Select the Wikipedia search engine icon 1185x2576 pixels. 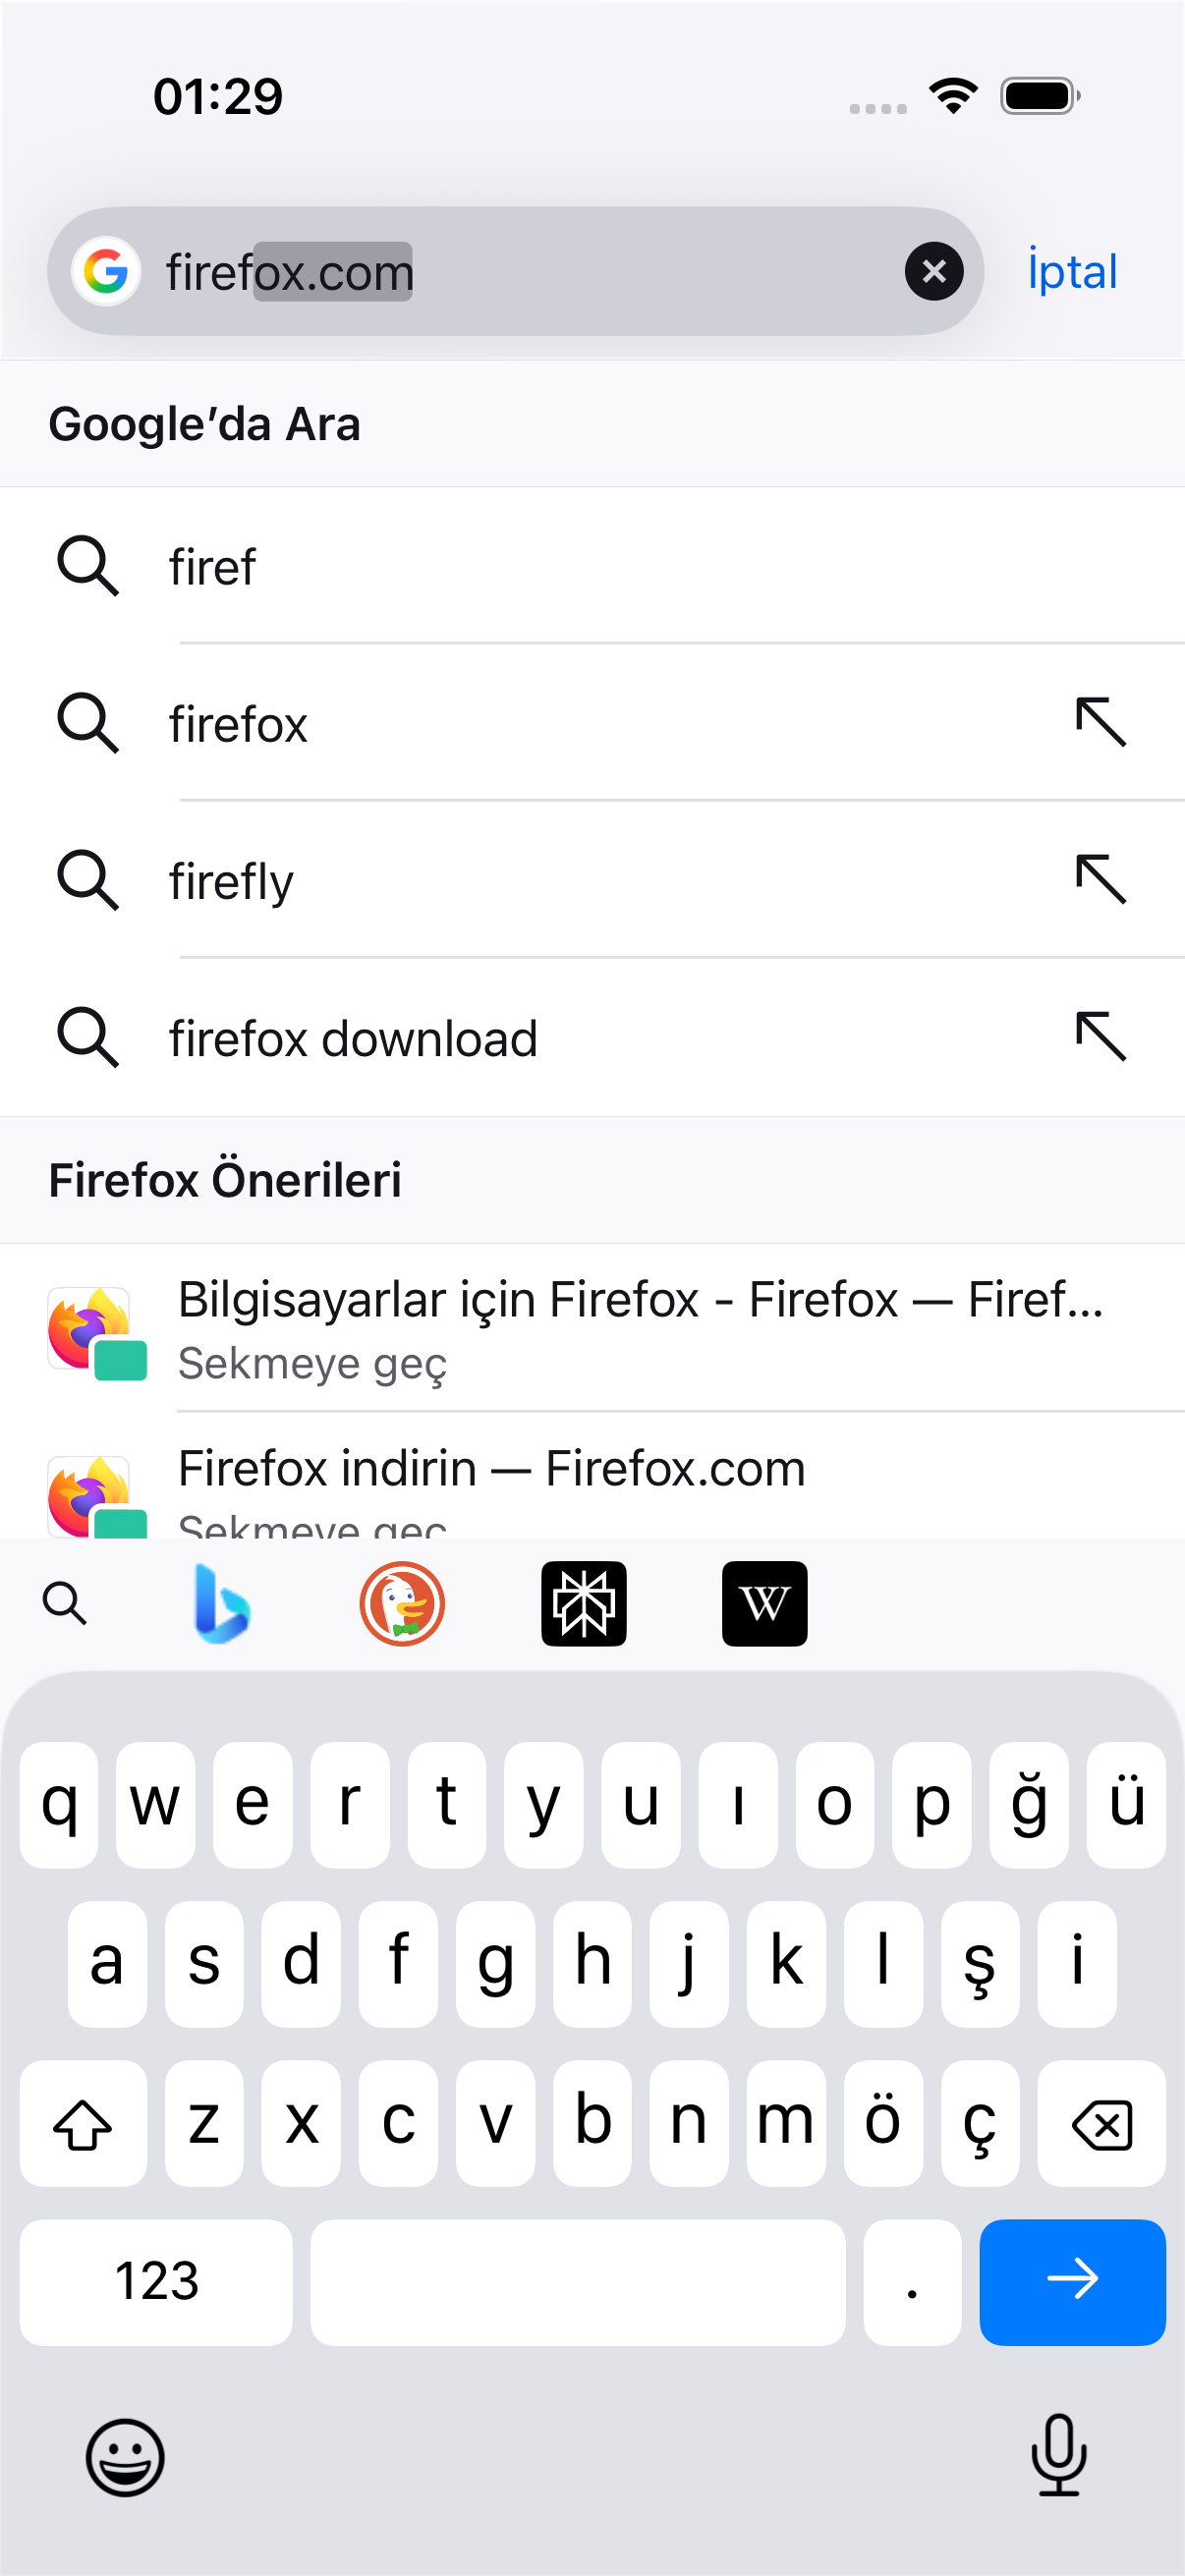765,1603
